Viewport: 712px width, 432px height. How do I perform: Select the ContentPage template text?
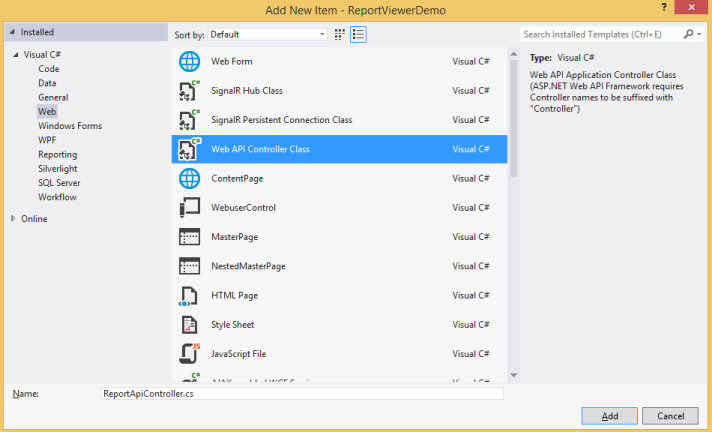tap(237, 179)
